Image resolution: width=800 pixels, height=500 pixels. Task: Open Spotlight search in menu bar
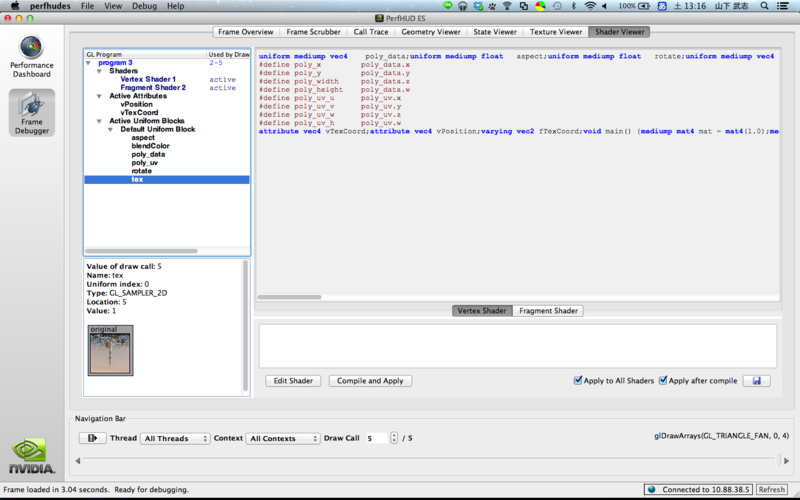coord(764,6)
